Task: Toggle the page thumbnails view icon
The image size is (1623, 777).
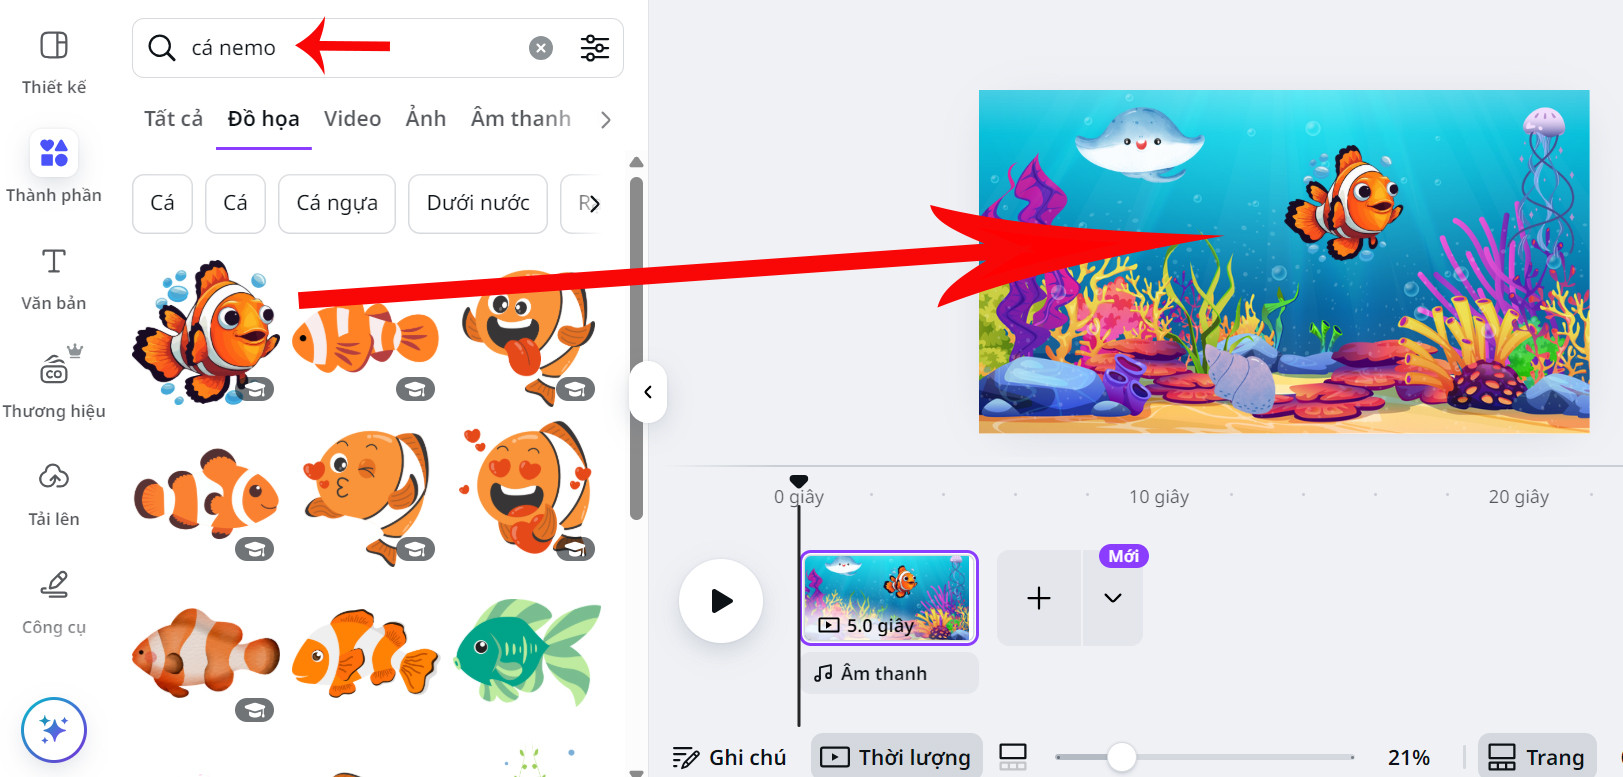Action: [x=1013, y=757]
